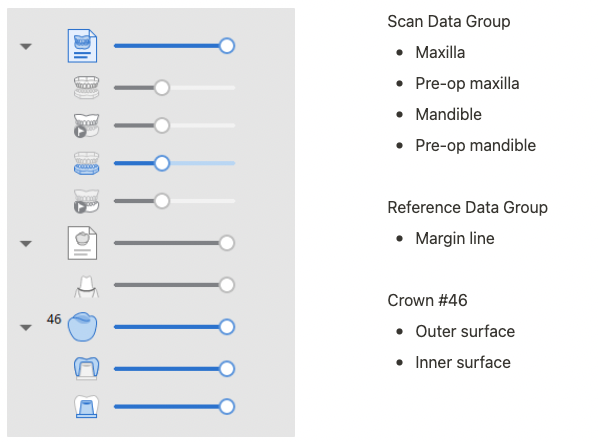Select the Pre-op mandible icon with play badge
This screenshot has height=442, width=598.
pos(87,201)
